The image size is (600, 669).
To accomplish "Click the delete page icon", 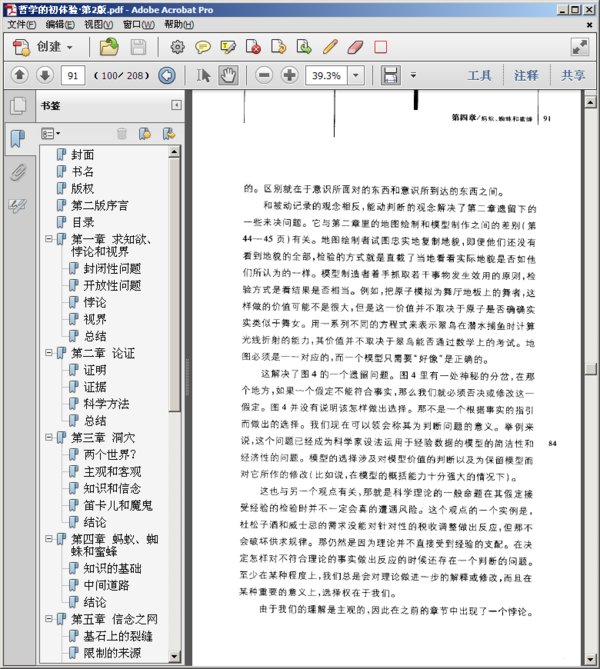I will [x=253, y=47].
